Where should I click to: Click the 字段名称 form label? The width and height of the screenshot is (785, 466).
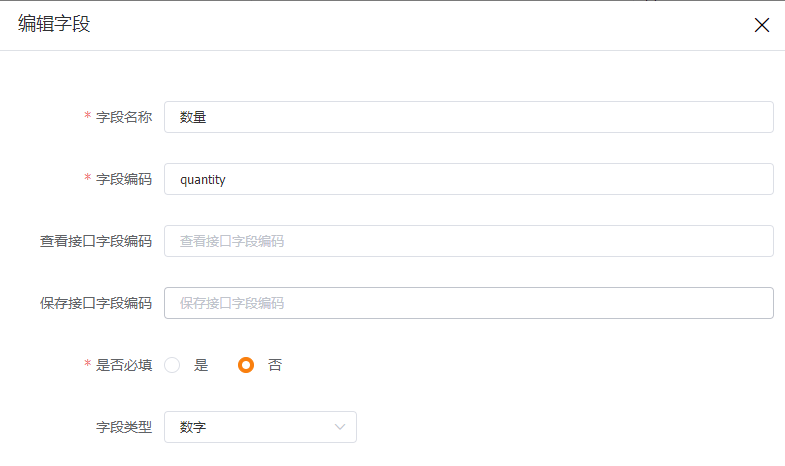tap(124, 117)
